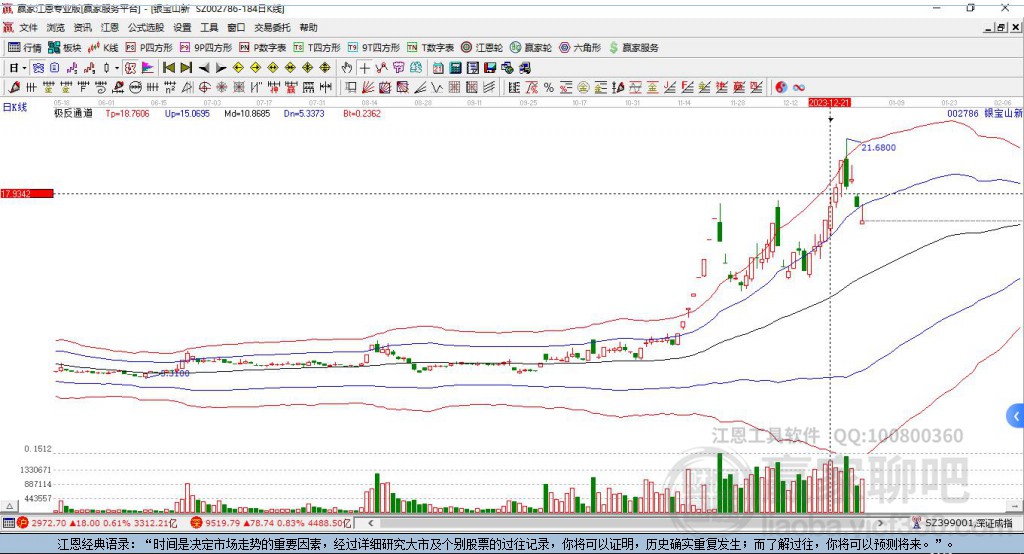Click the K线 chart toolbar button
The width and height of the screenshot is (1024, 554).
click(103, 47)
